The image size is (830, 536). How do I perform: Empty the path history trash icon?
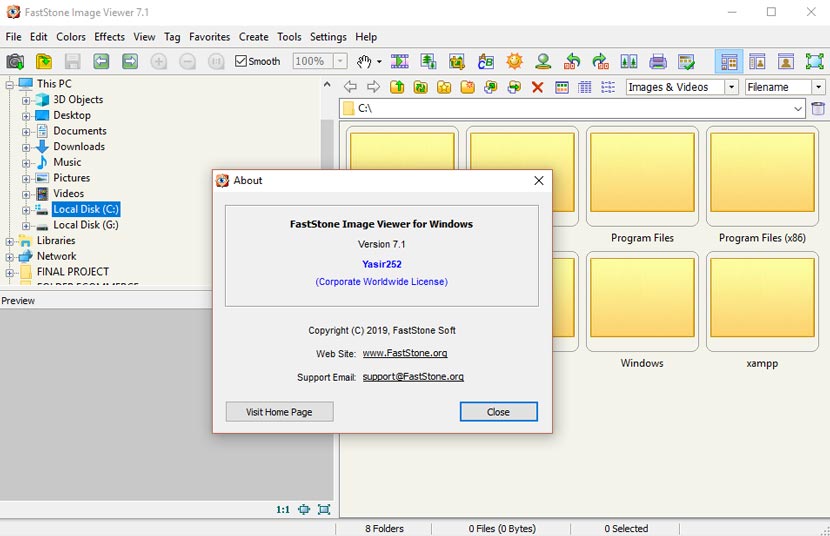click(818, 108)
